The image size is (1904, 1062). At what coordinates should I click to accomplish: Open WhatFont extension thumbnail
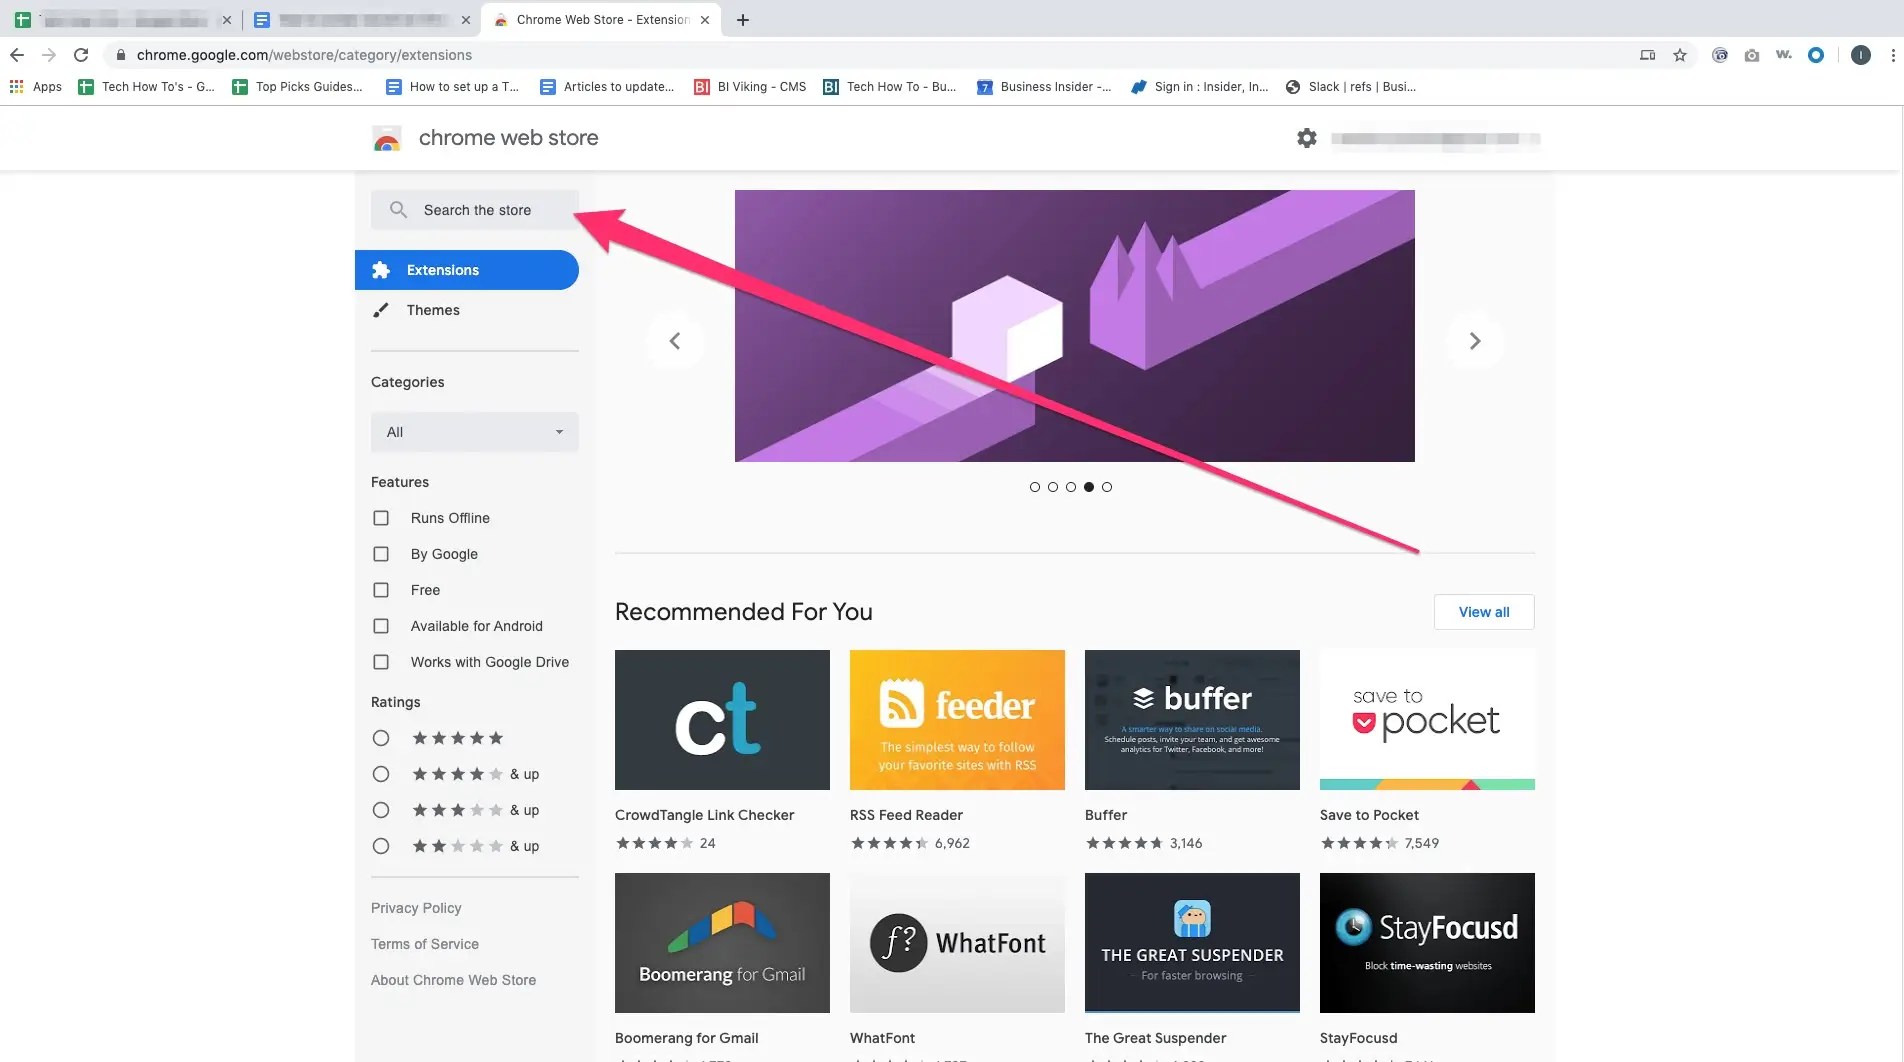tap(957, 943)
